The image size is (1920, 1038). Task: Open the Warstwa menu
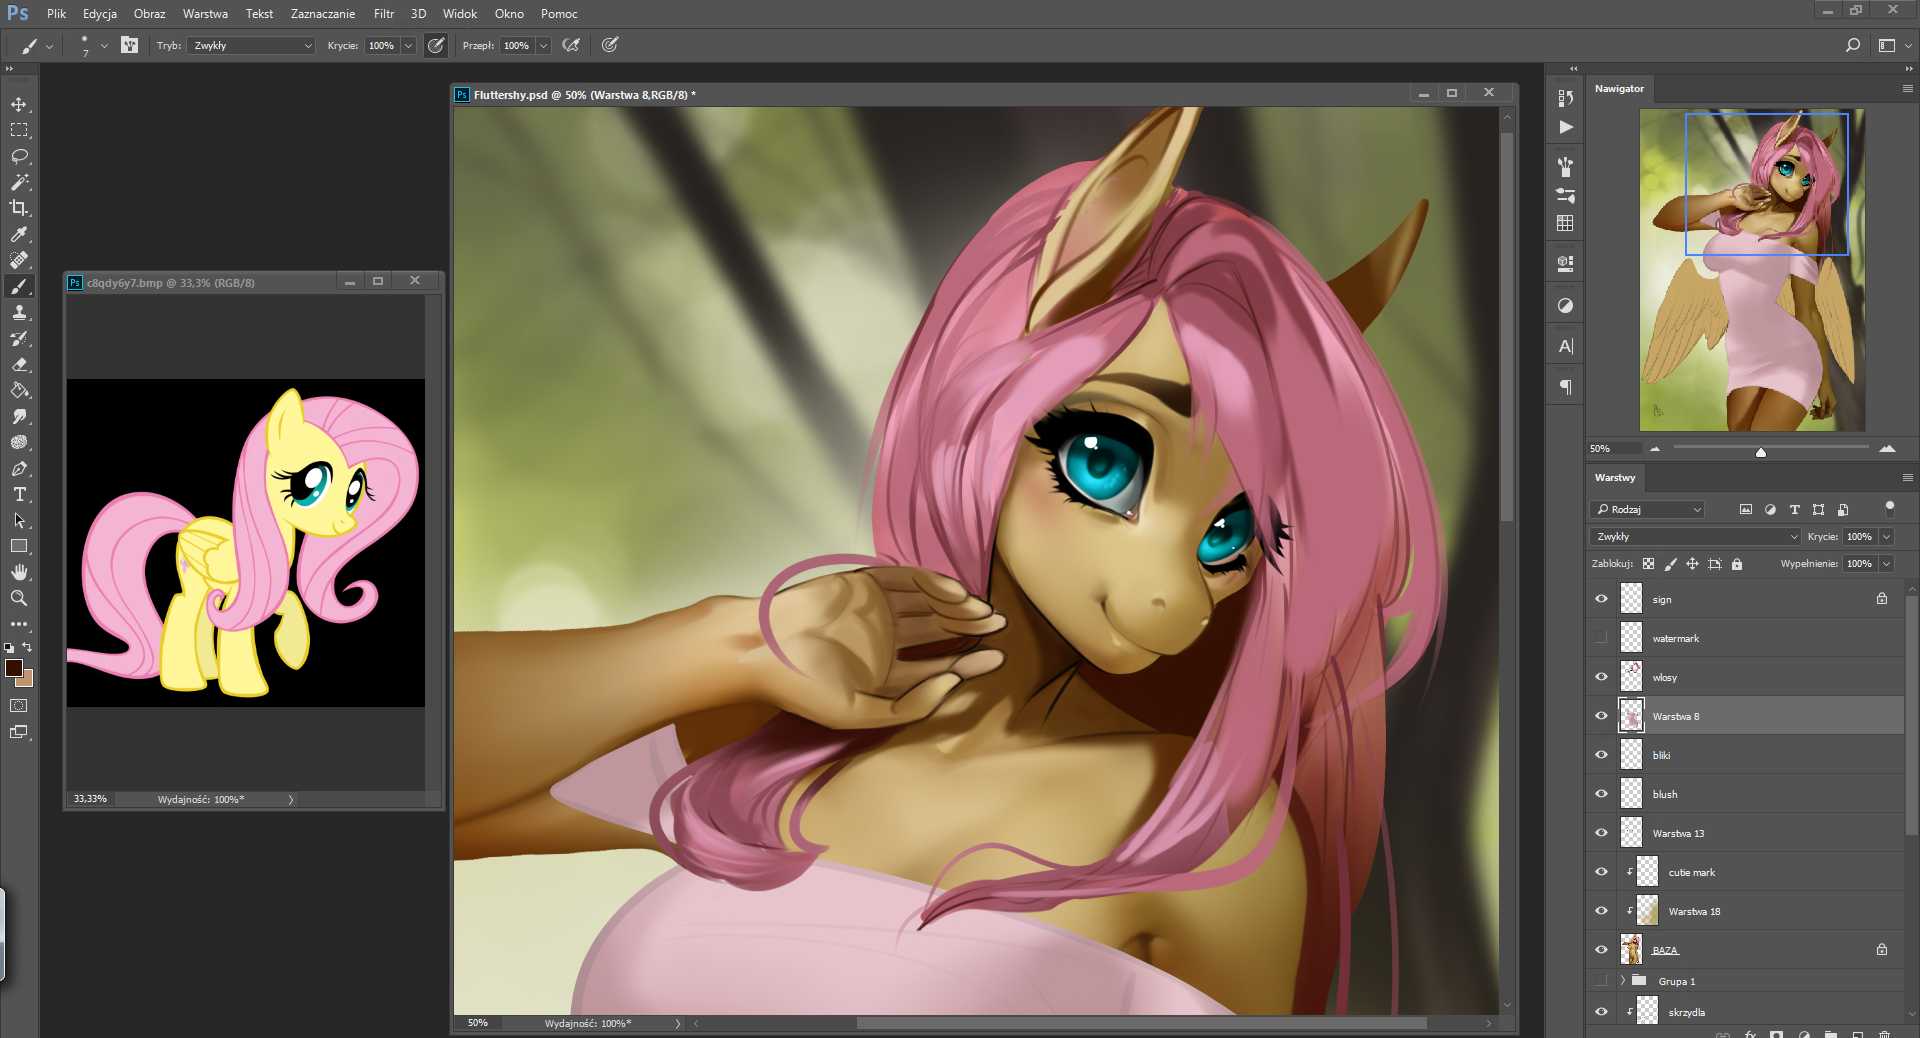point(205,14)
